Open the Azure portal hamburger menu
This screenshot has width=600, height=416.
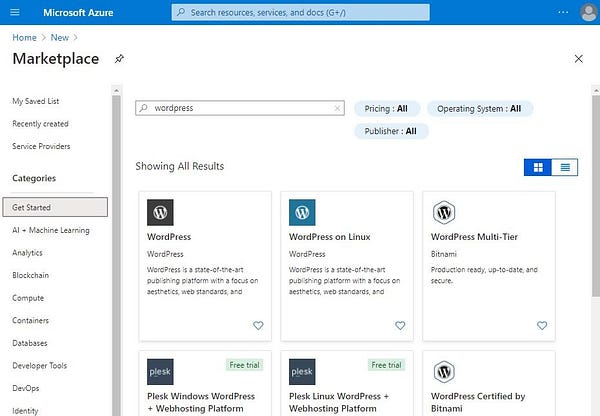coord(15,12)
